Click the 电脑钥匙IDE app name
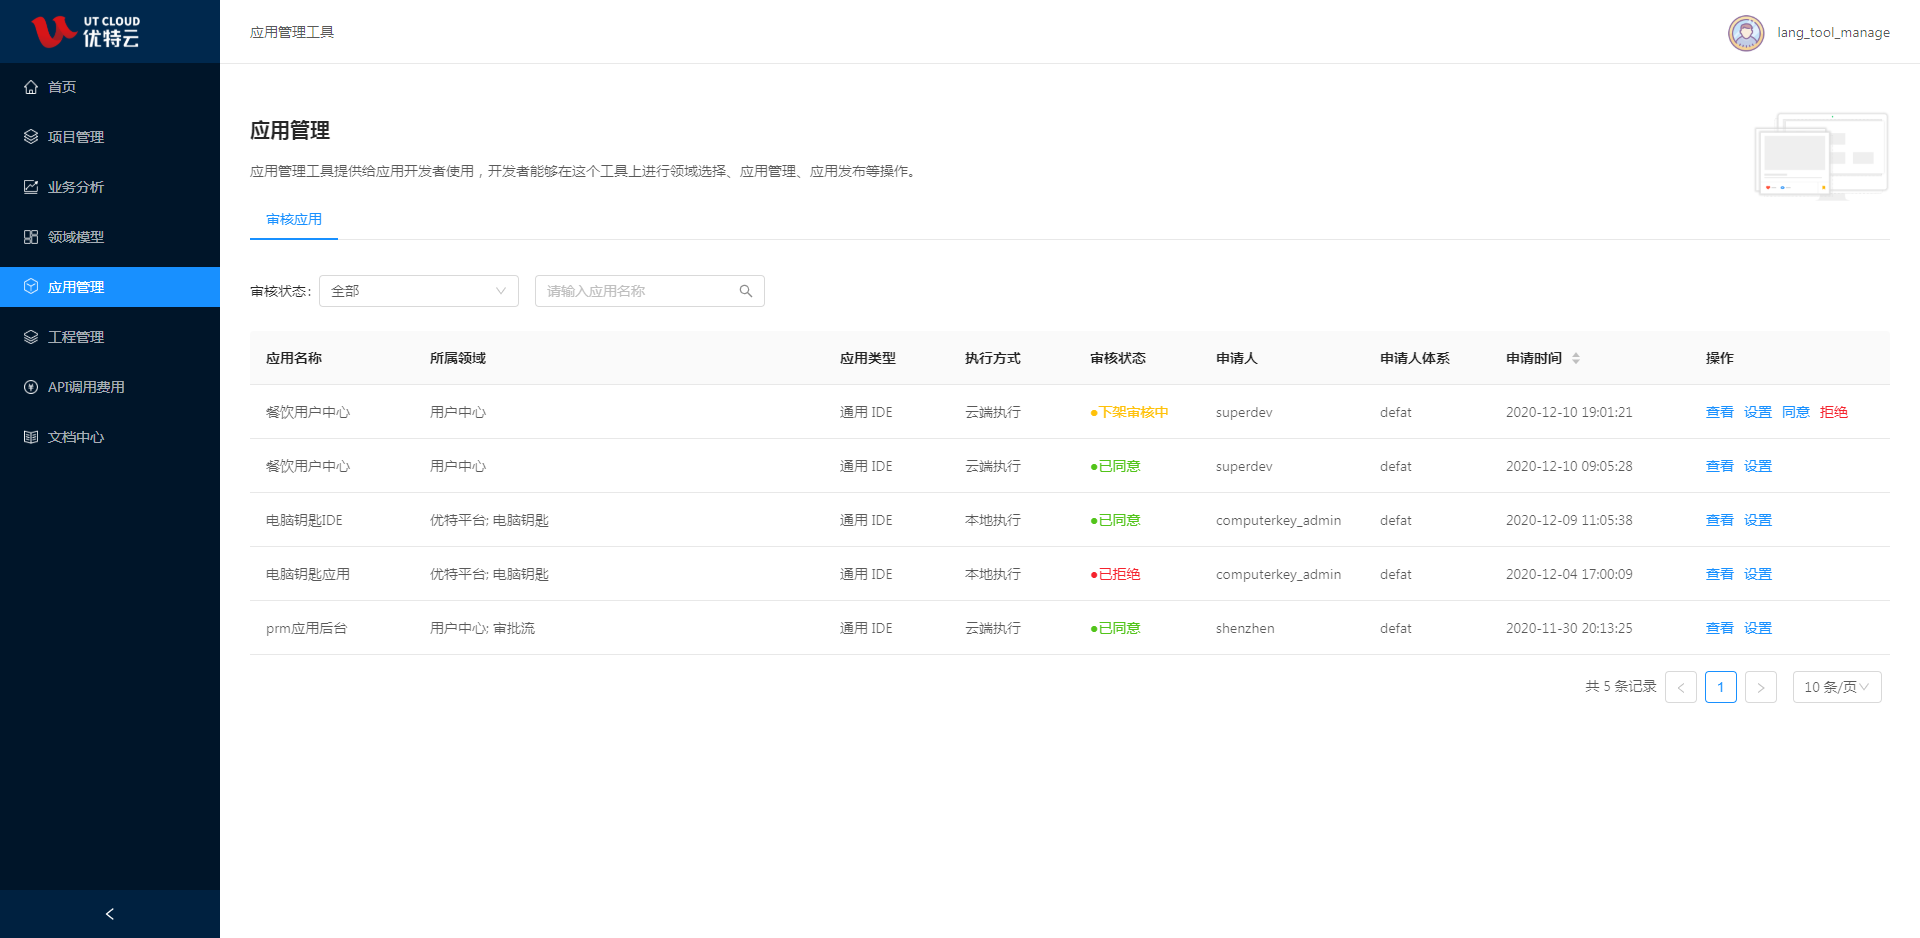The image size is (1920, 938). pyautogui.click(x=304, y=520)
